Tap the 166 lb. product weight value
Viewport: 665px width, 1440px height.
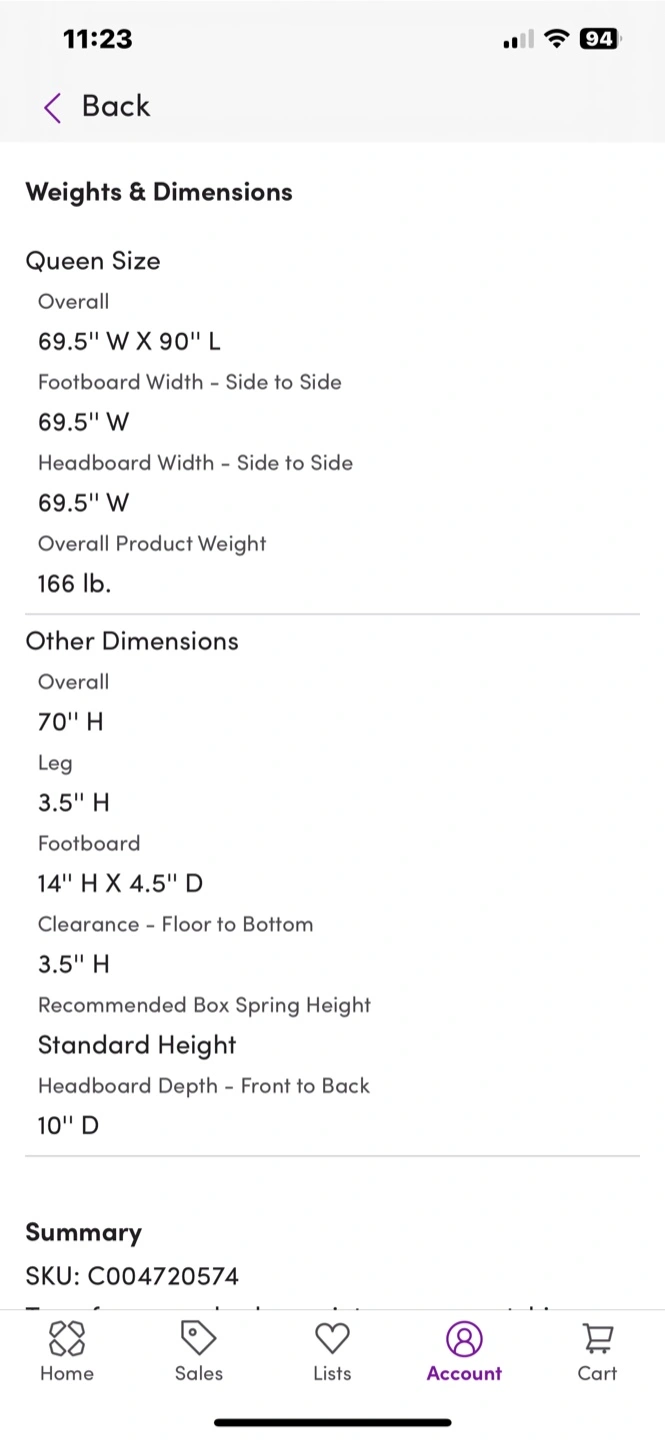click(x=74, y=584)
